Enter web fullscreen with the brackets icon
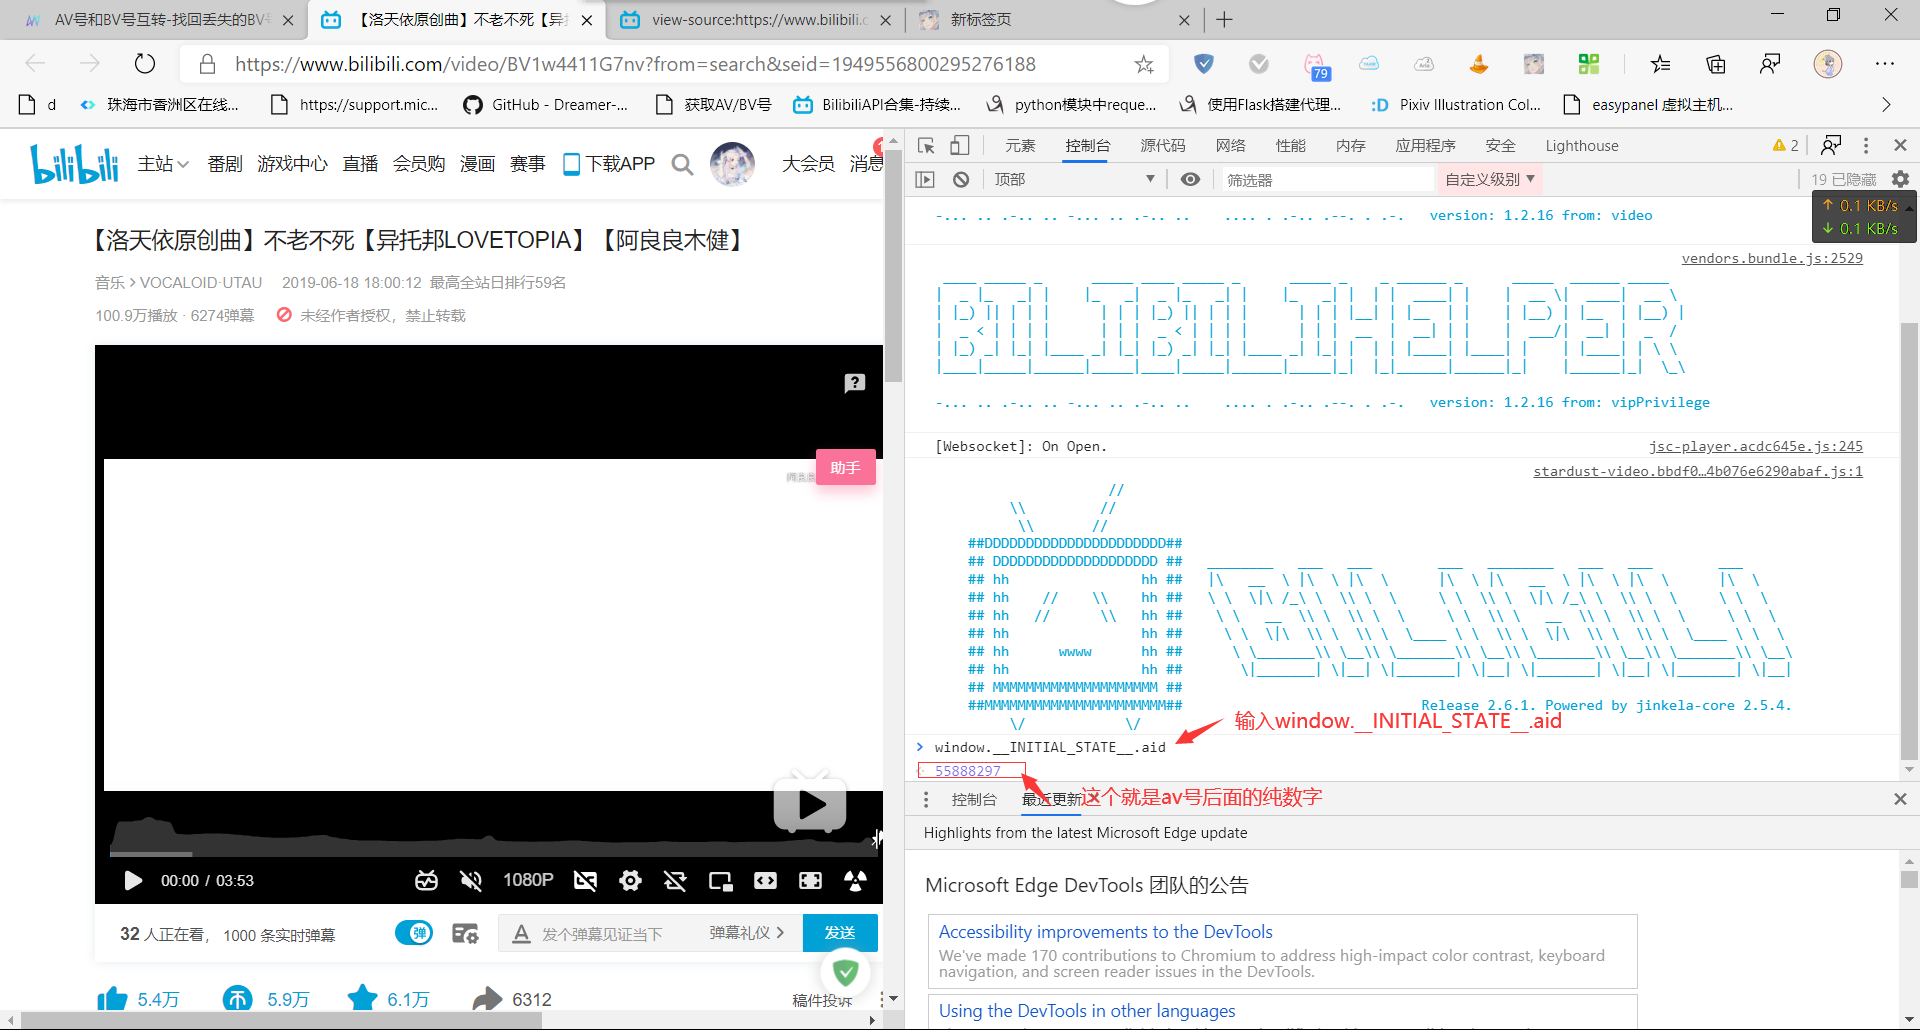Screen dimensions: 1920x1030 click(810, 880)
